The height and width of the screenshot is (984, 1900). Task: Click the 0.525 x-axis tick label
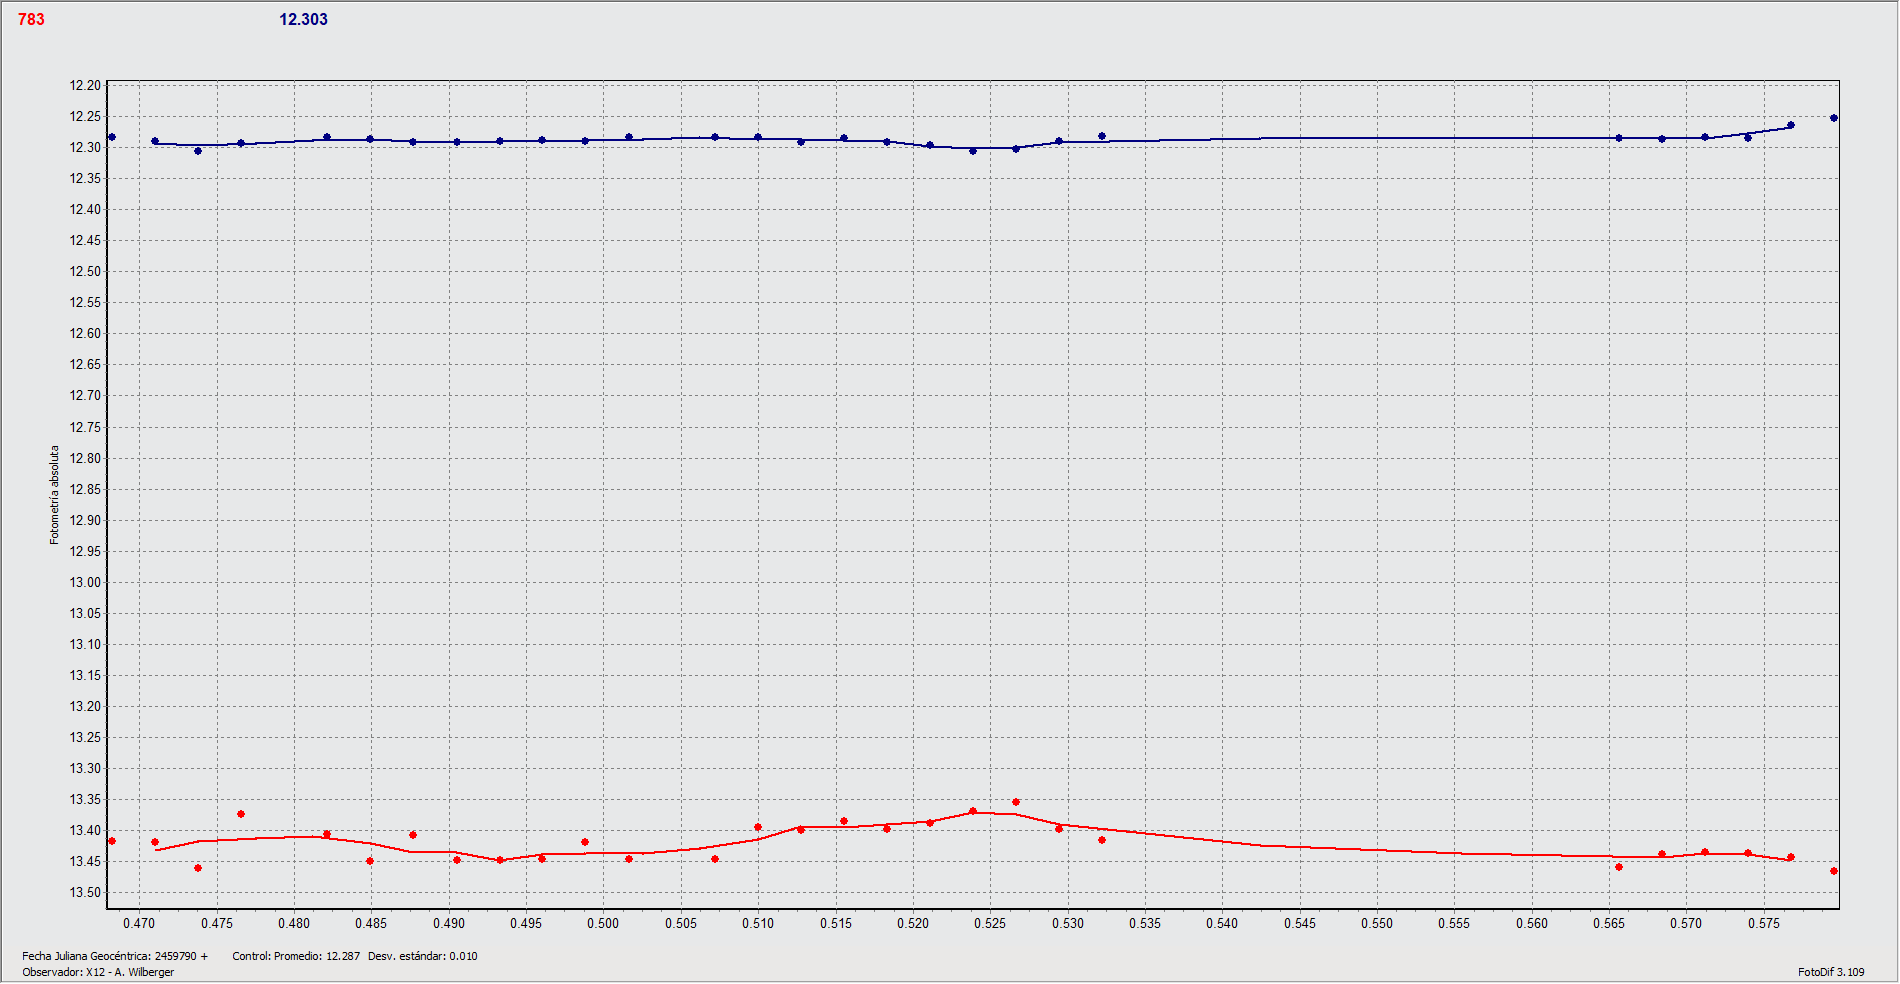(990, 923)
